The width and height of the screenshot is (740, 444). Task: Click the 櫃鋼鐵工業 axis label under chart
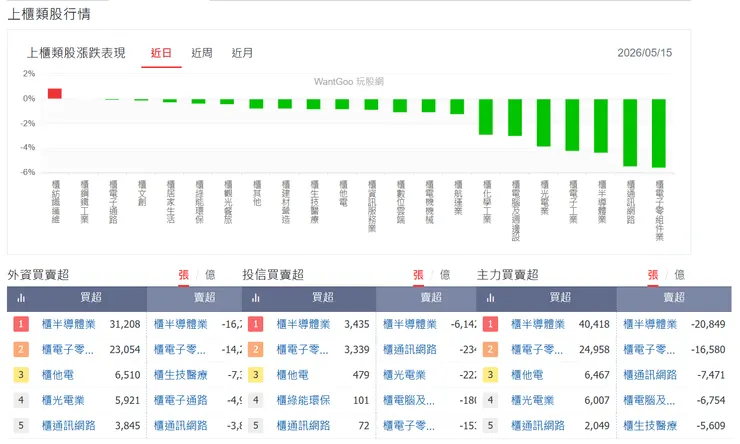(x=84, y=202)
